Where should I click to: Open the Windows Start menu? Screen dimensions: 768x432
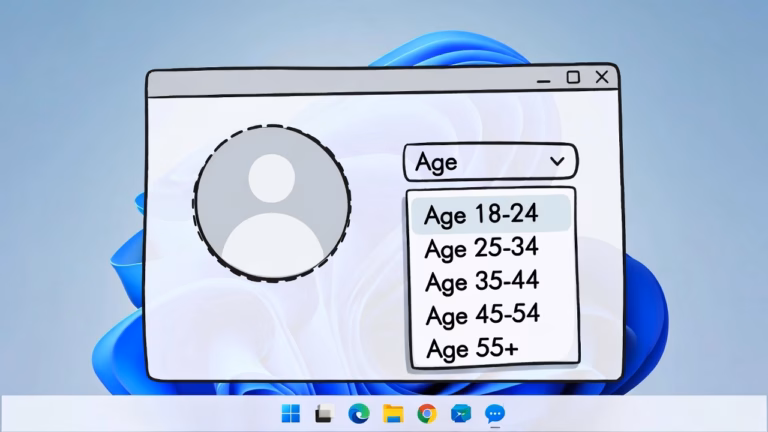[x=291, y=413]
